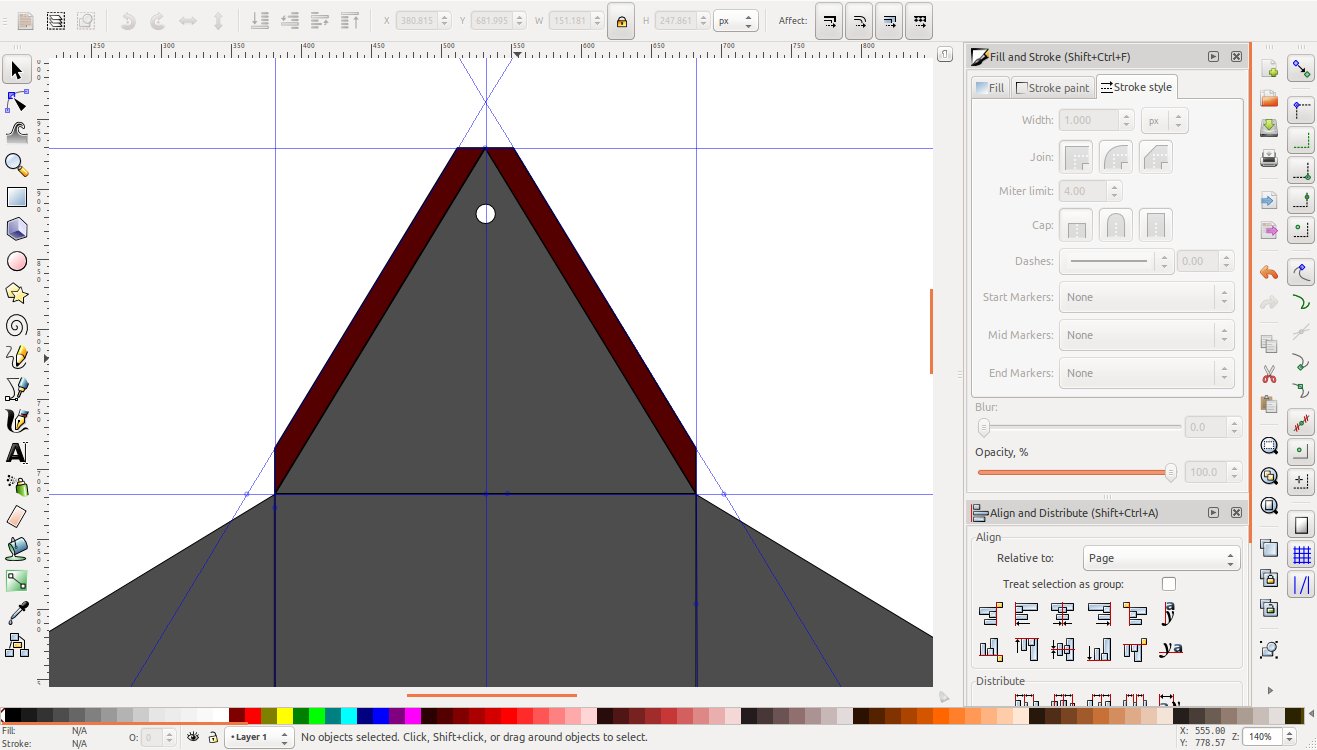This screenshot has width=1317, height=750.
Task: Check Treat selection as group
Action: coord(1169,584)
